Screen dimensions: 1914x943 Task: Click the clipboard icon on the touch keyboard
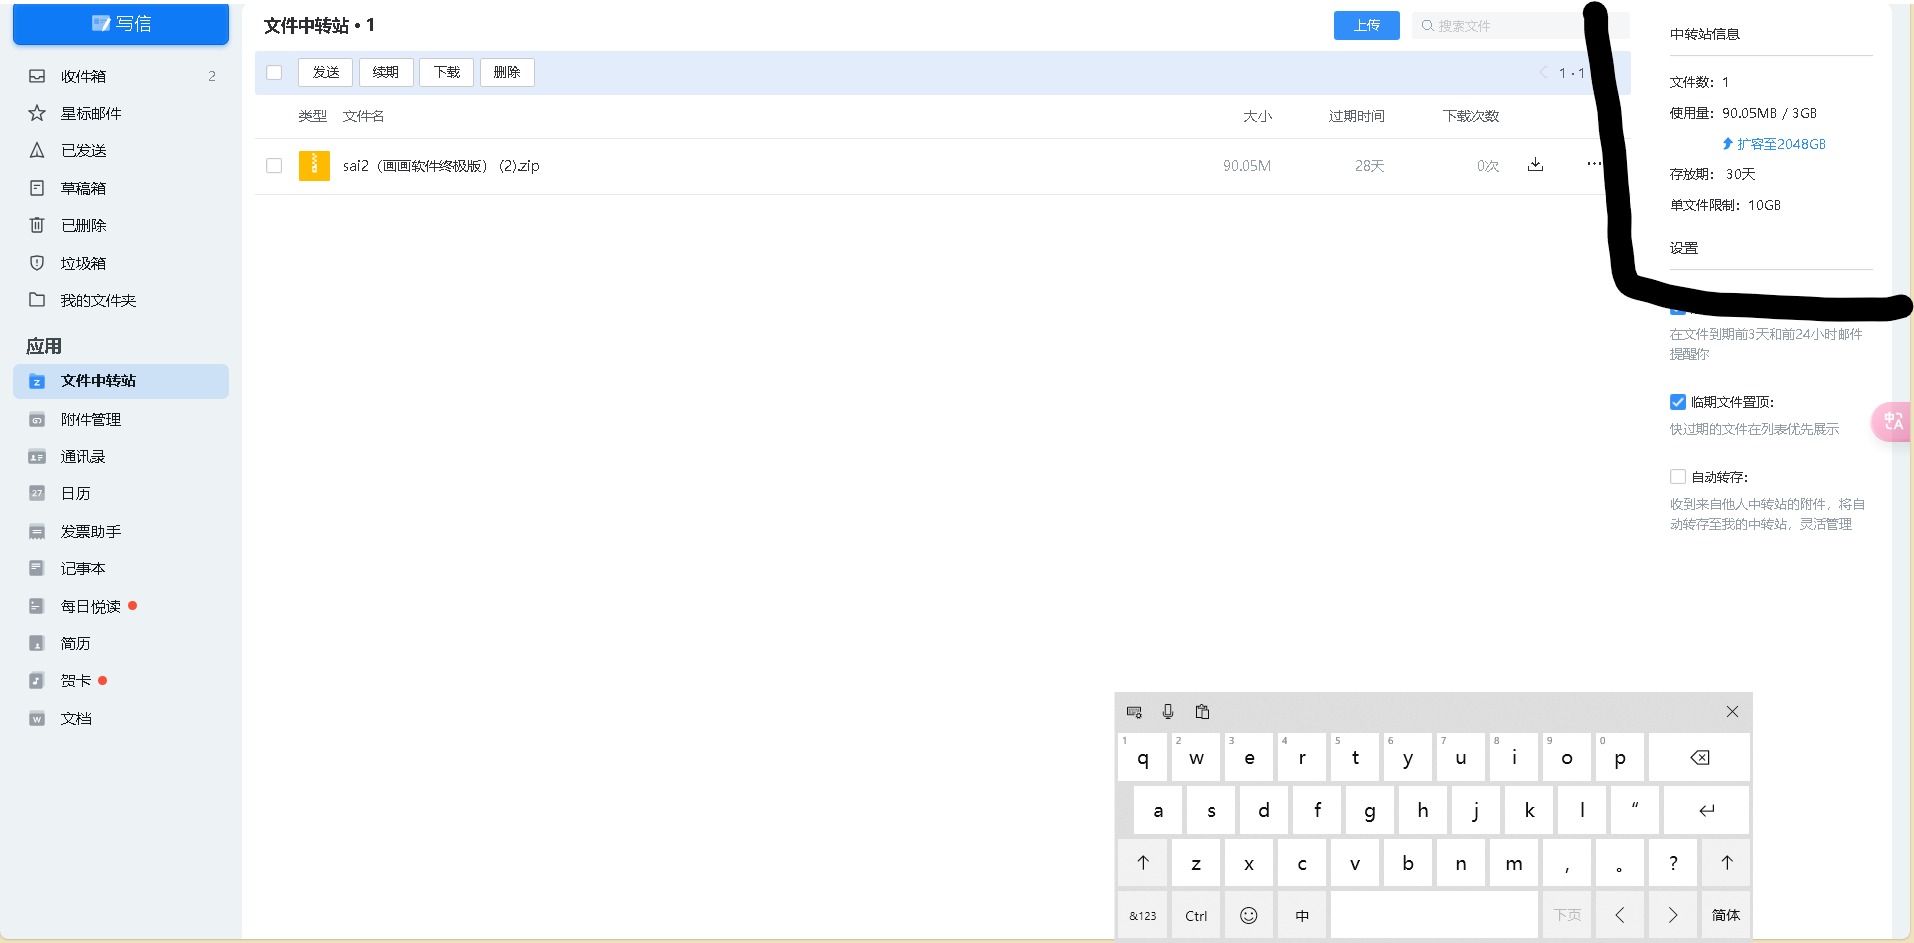point(1202,712)
